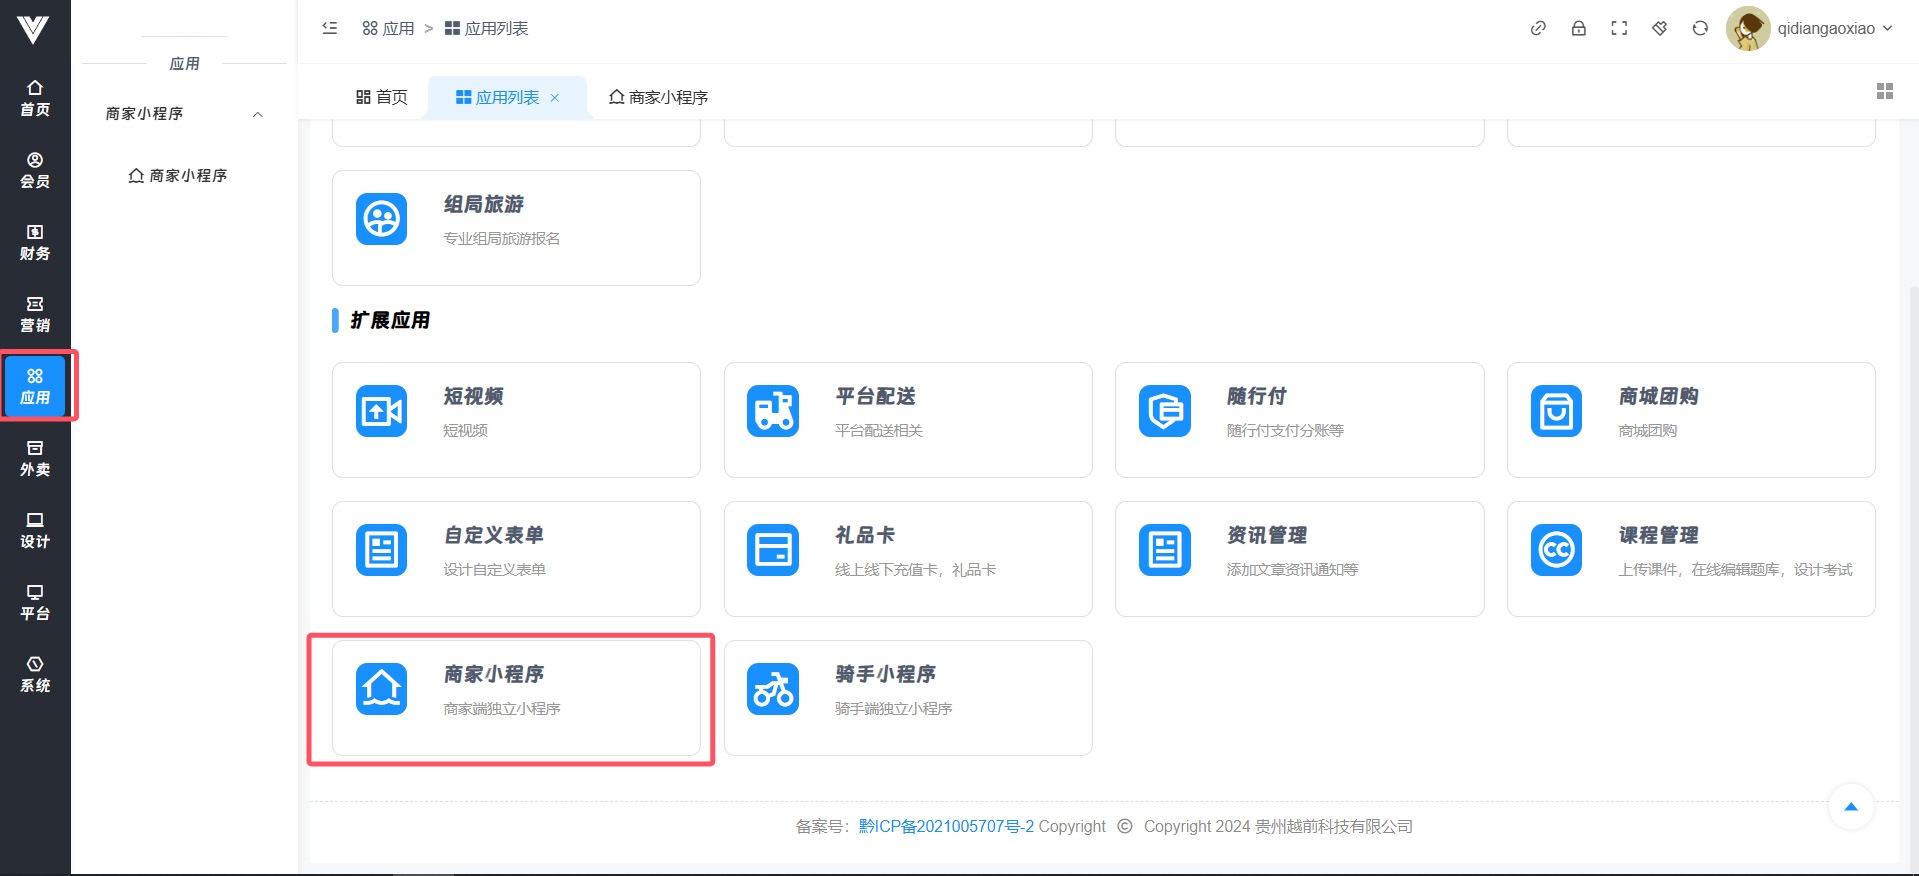Open the qidiangaoxiao user dropdown
The width and height of the screenshot is (1919, 876).
tap(1810, 28)
